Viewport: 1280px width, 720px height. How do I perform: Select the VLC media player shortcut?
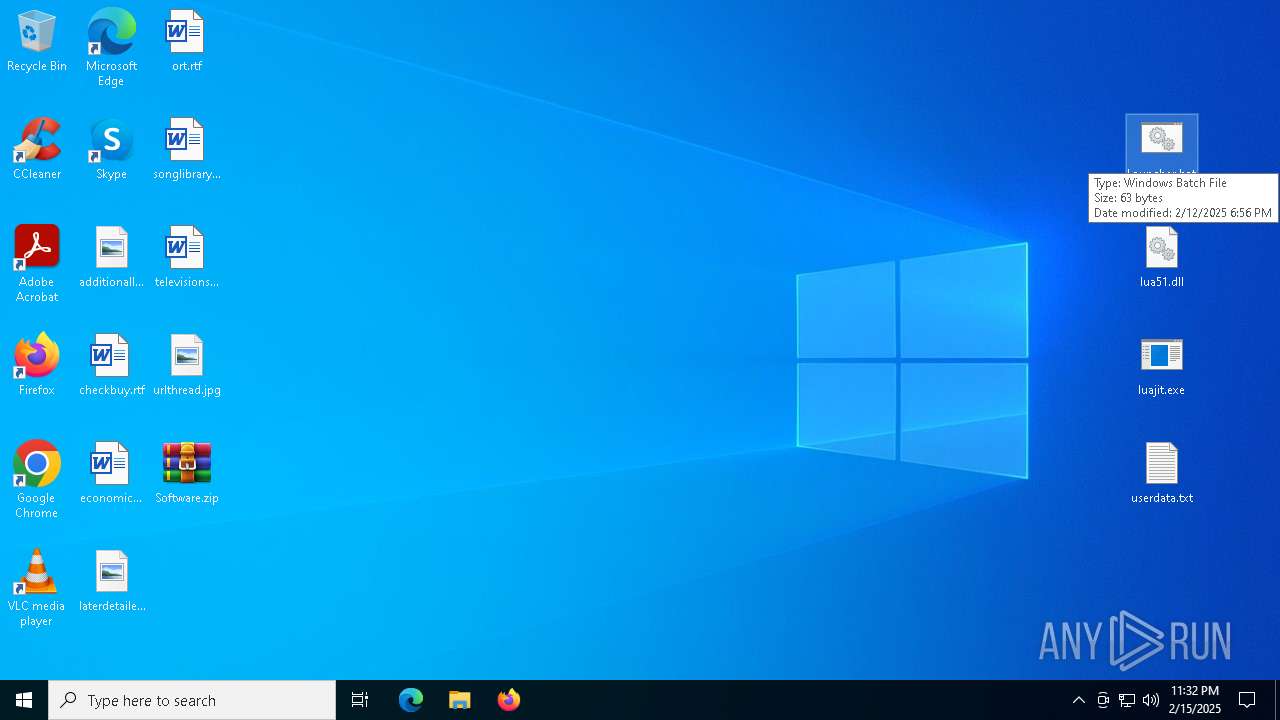(37, 588)
